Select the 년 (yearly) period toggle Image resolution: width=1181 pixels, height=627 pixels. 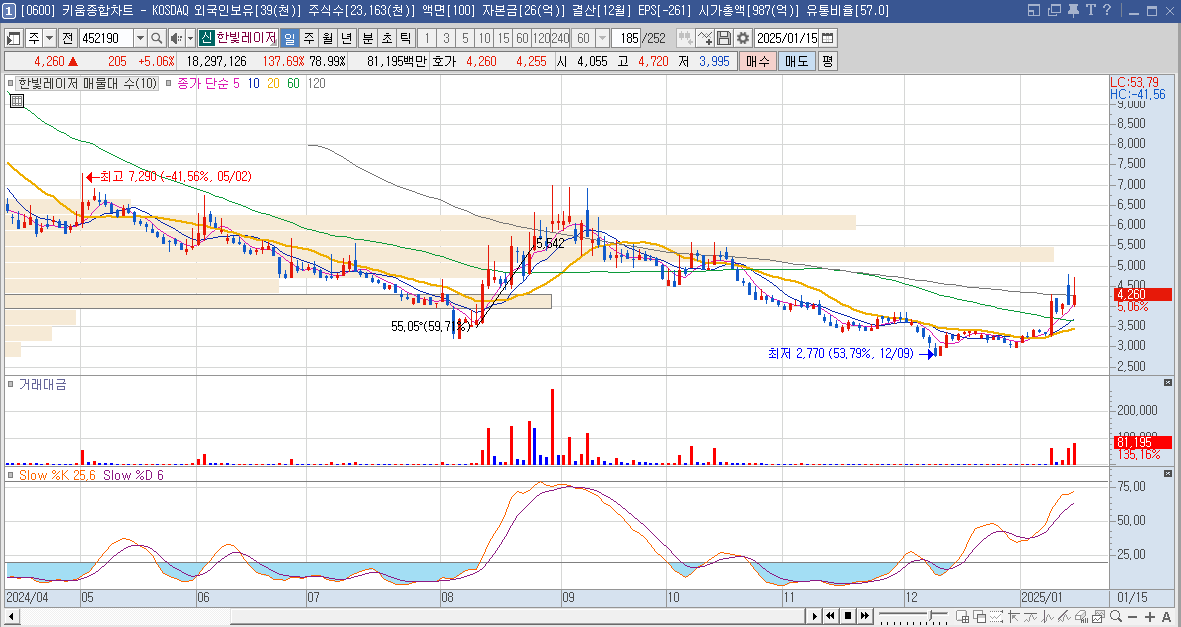point(346,38)
